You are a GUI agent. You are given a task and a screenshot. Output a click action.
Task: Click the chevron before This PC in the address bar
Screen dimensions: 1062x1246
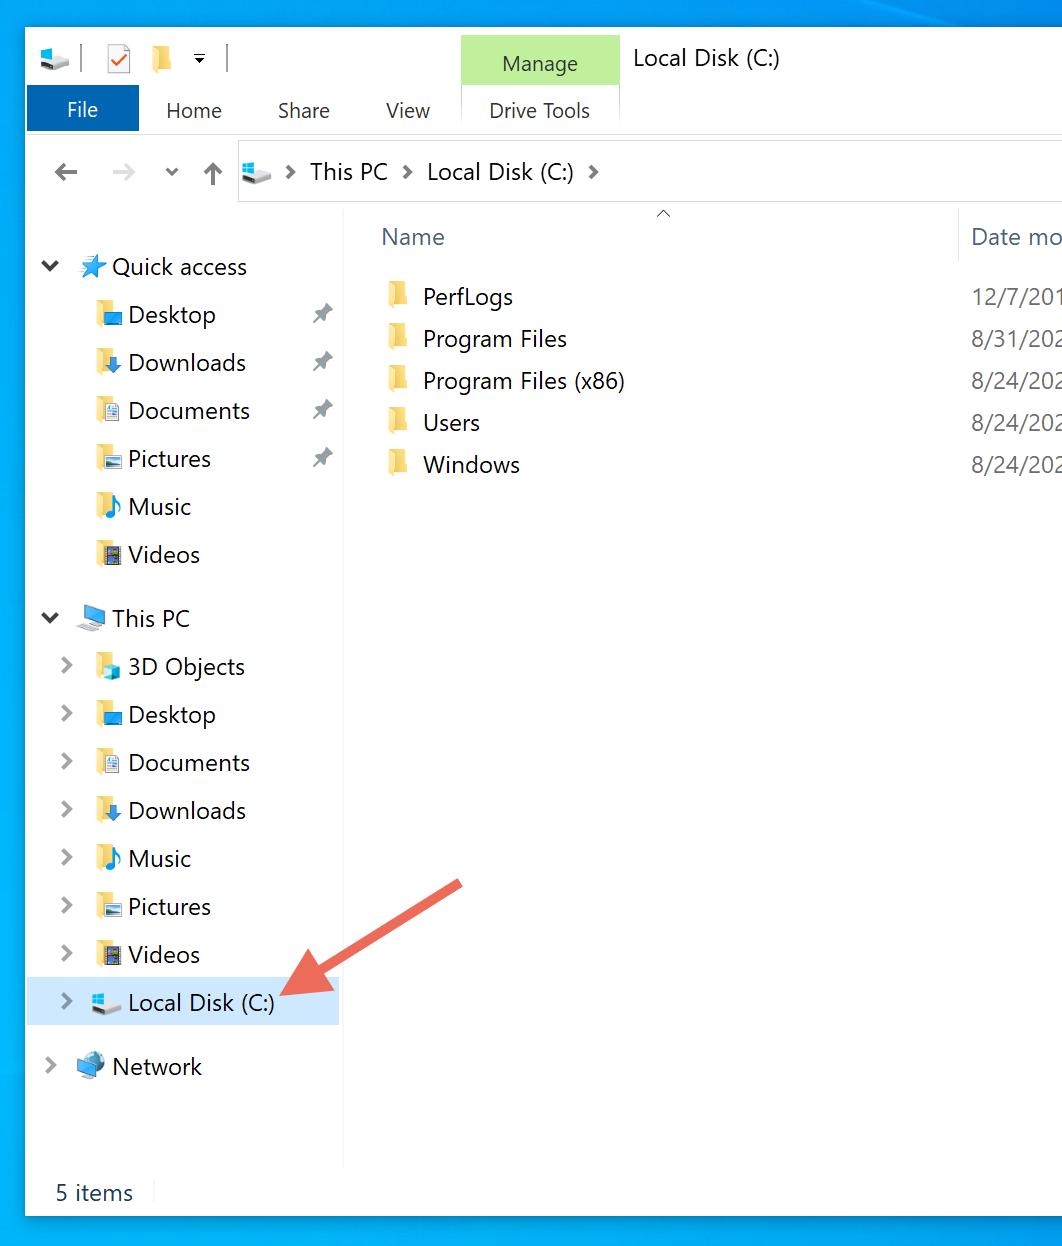(x=291, y=172)
